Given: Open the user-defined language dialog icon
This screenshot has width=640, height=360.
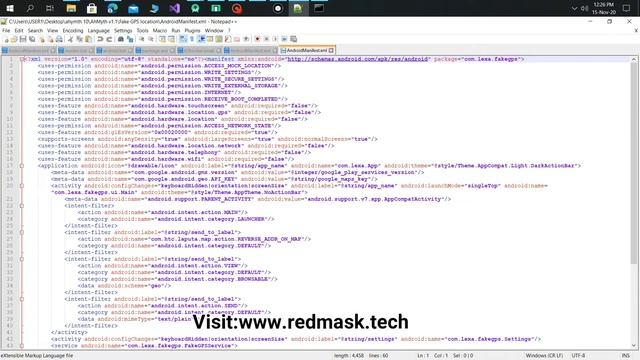Looking at the screenshot, I should [210, 39].
